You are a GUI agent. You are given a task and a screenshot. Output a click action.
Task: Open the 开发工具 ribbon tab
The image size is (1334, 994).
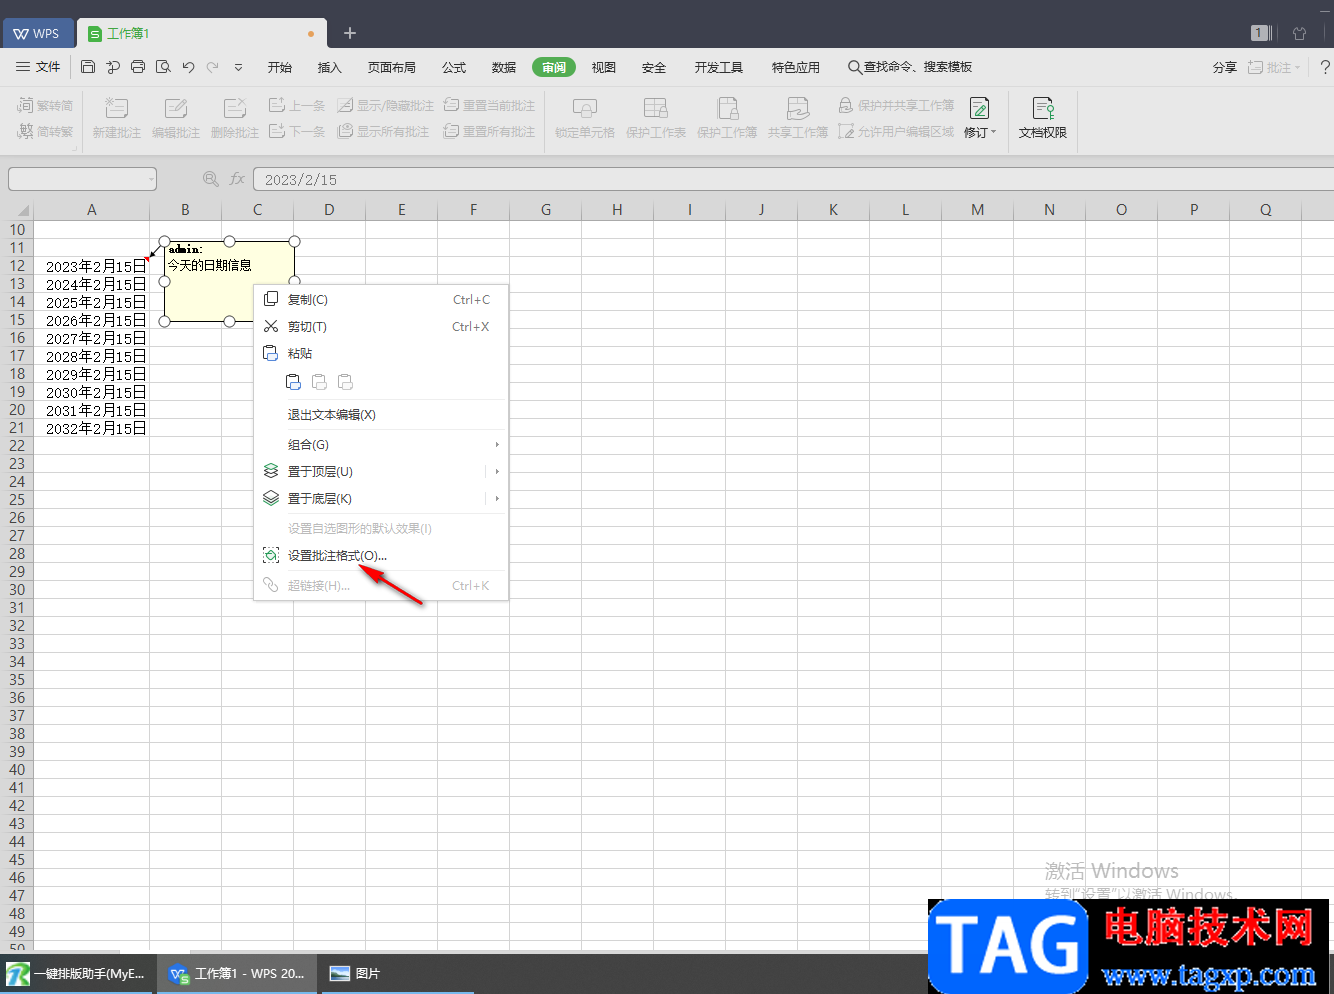(x=719, y=67)
